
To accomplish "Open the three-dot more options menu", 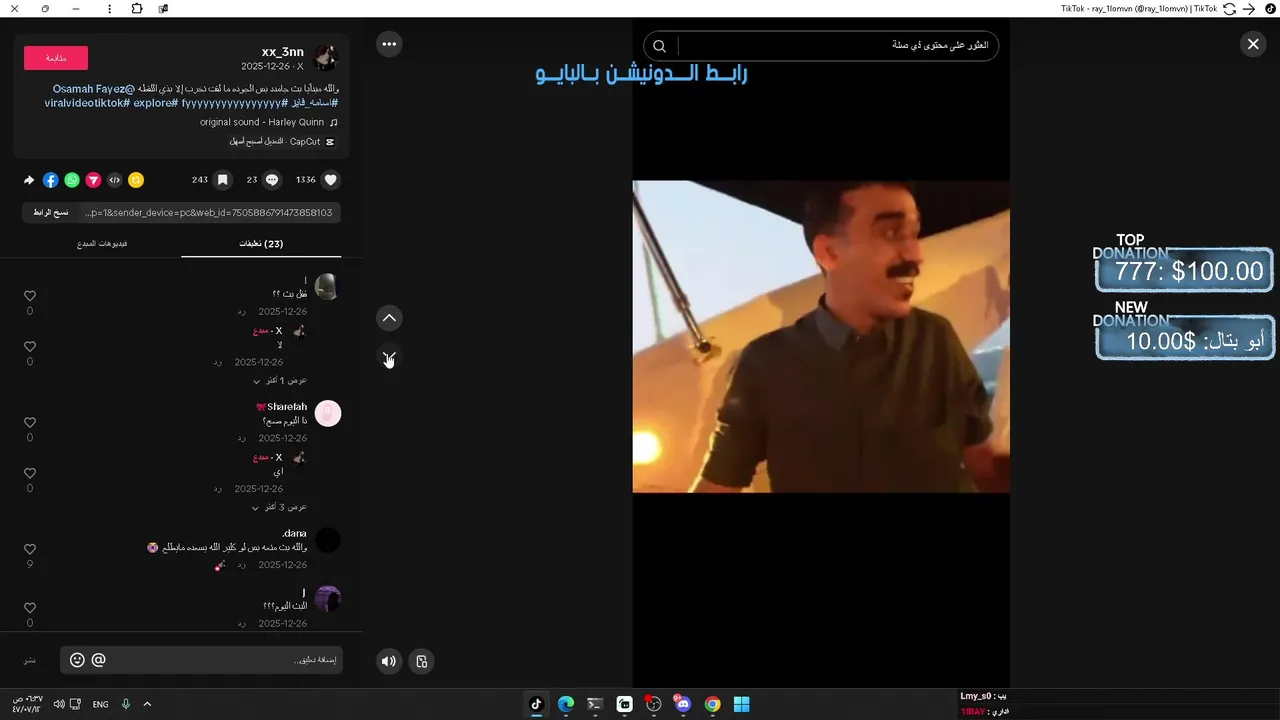I will click(x=389, y=44).
